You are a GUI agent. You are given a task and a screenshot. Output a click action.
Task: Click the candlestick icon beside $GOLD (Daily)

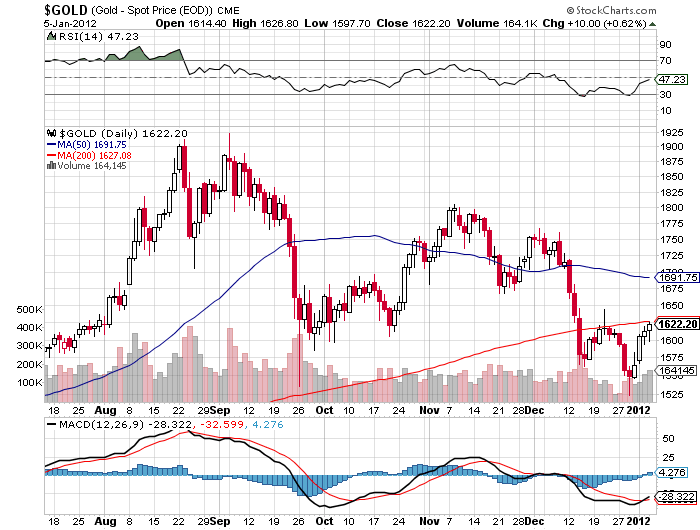tap(51, 133)
